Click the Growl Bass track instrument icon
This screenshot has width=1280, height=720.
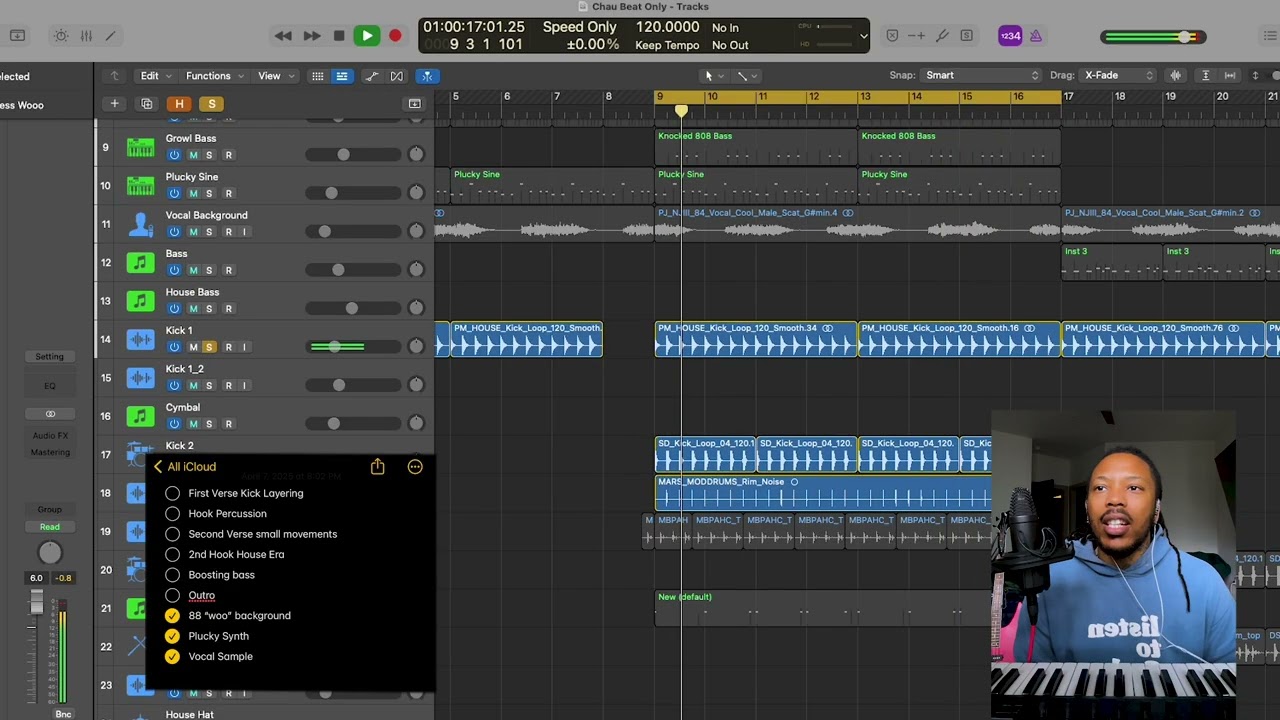click(140, 147)
